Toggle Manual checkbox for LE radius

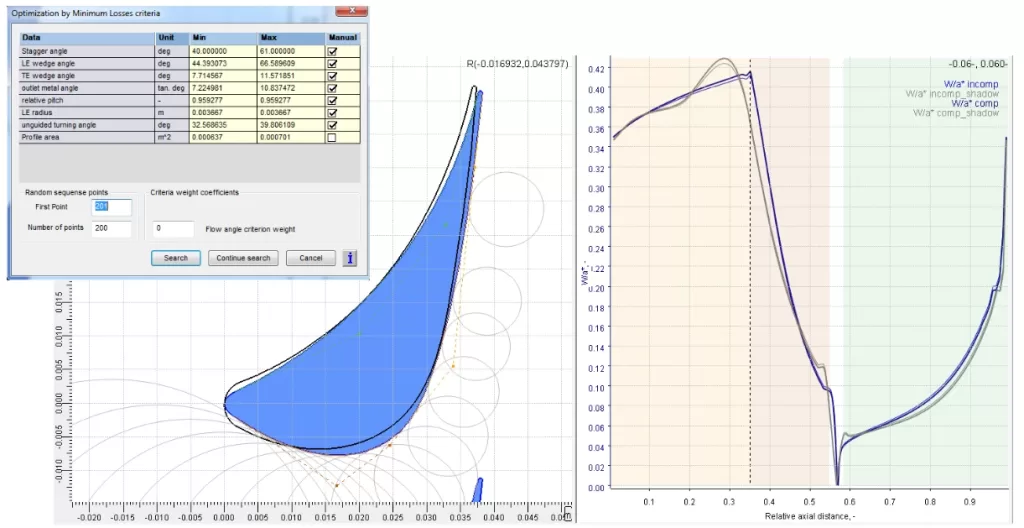click(332, 113)
